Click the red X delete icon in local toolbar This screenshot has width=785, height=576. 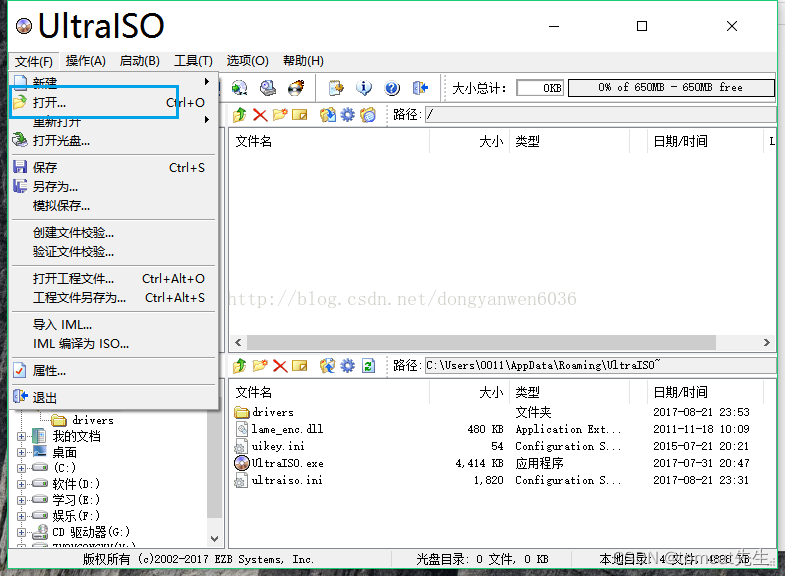click(x=280, y=366)
